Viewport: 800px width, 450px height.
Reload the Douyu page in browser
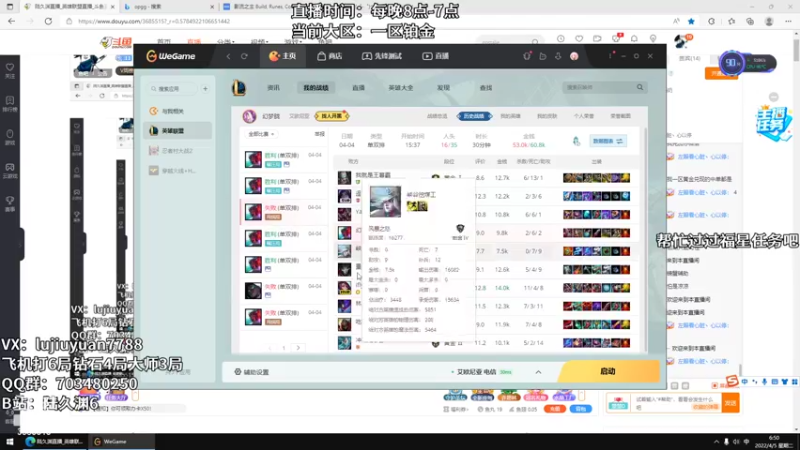(48, 21)
